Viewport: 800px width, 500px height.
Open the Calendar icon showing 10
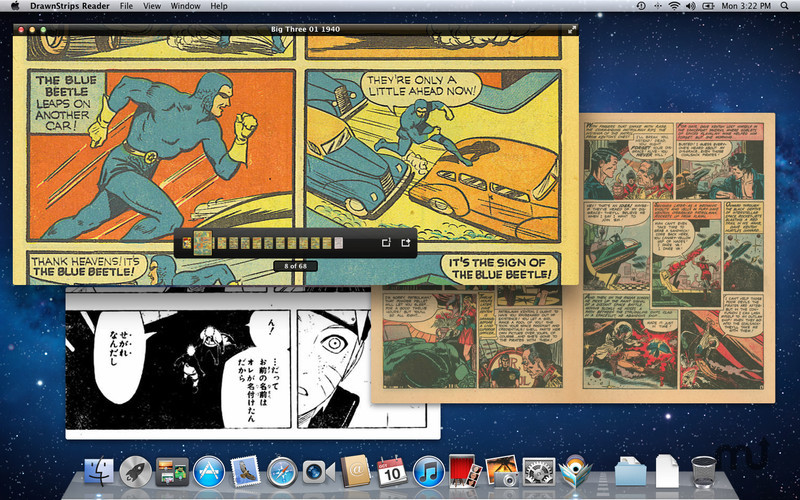tap(392, 471)
